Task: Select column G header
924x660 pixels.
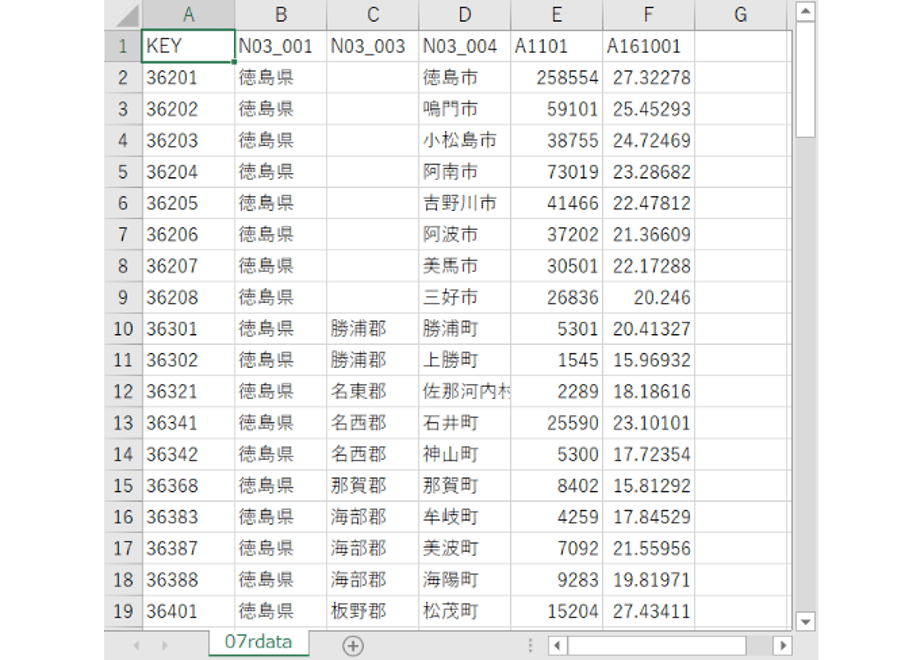Action: [x=741, y=15]
